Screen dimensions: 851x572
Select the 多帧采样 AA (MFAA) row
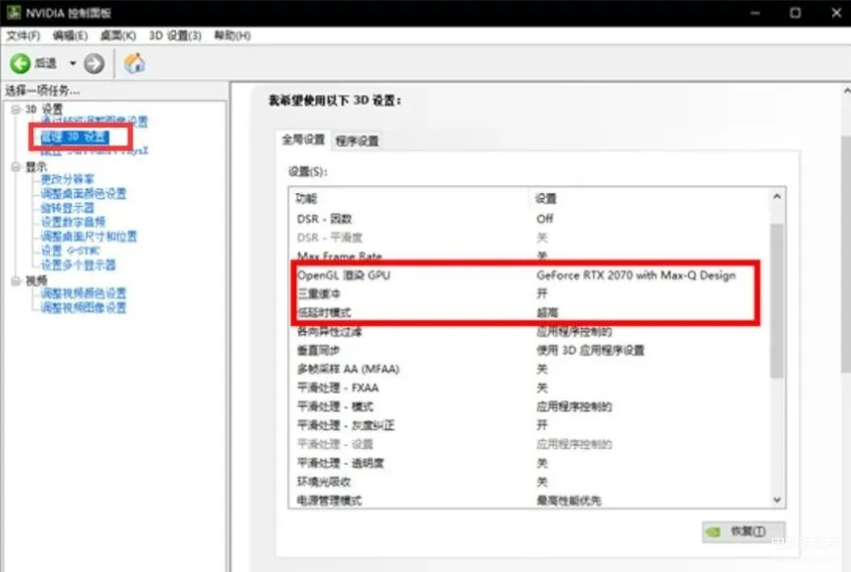pos(529,369)
